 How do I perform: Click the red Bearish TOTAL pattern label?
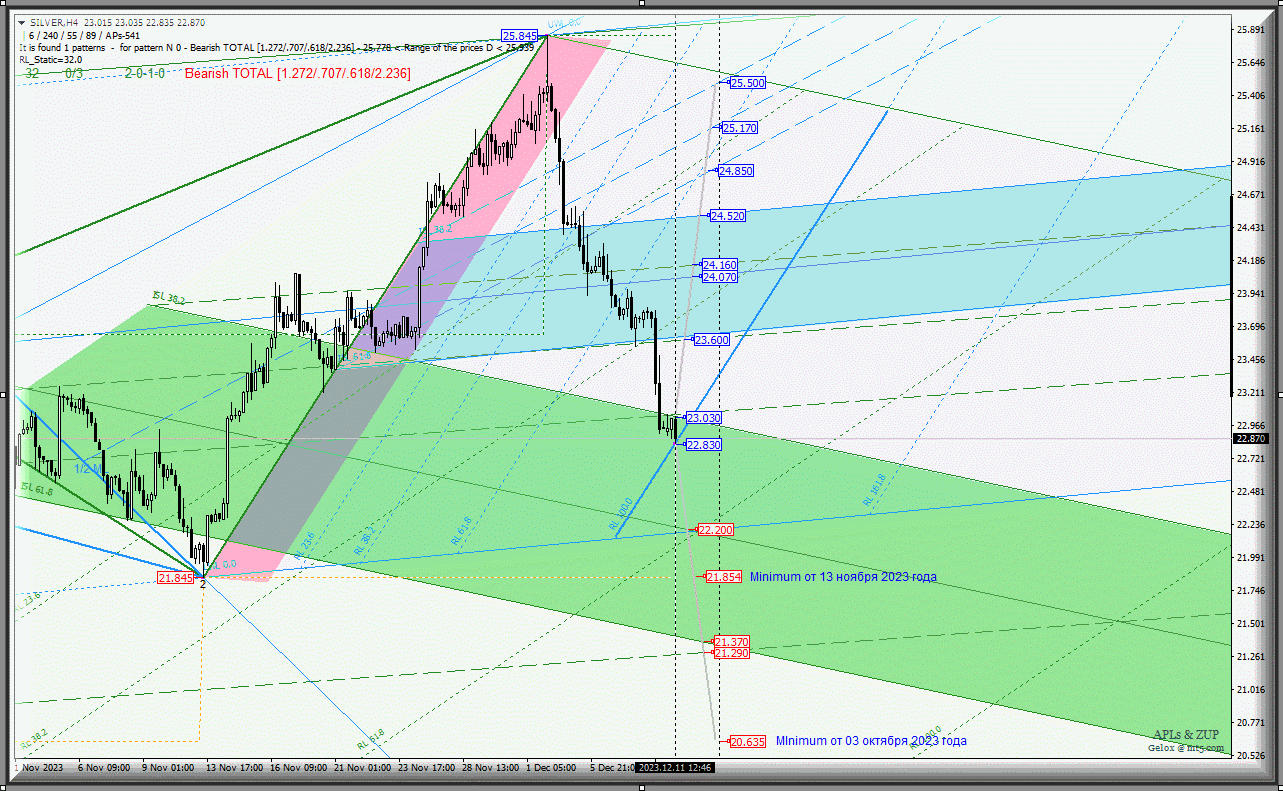pos(297,73)
